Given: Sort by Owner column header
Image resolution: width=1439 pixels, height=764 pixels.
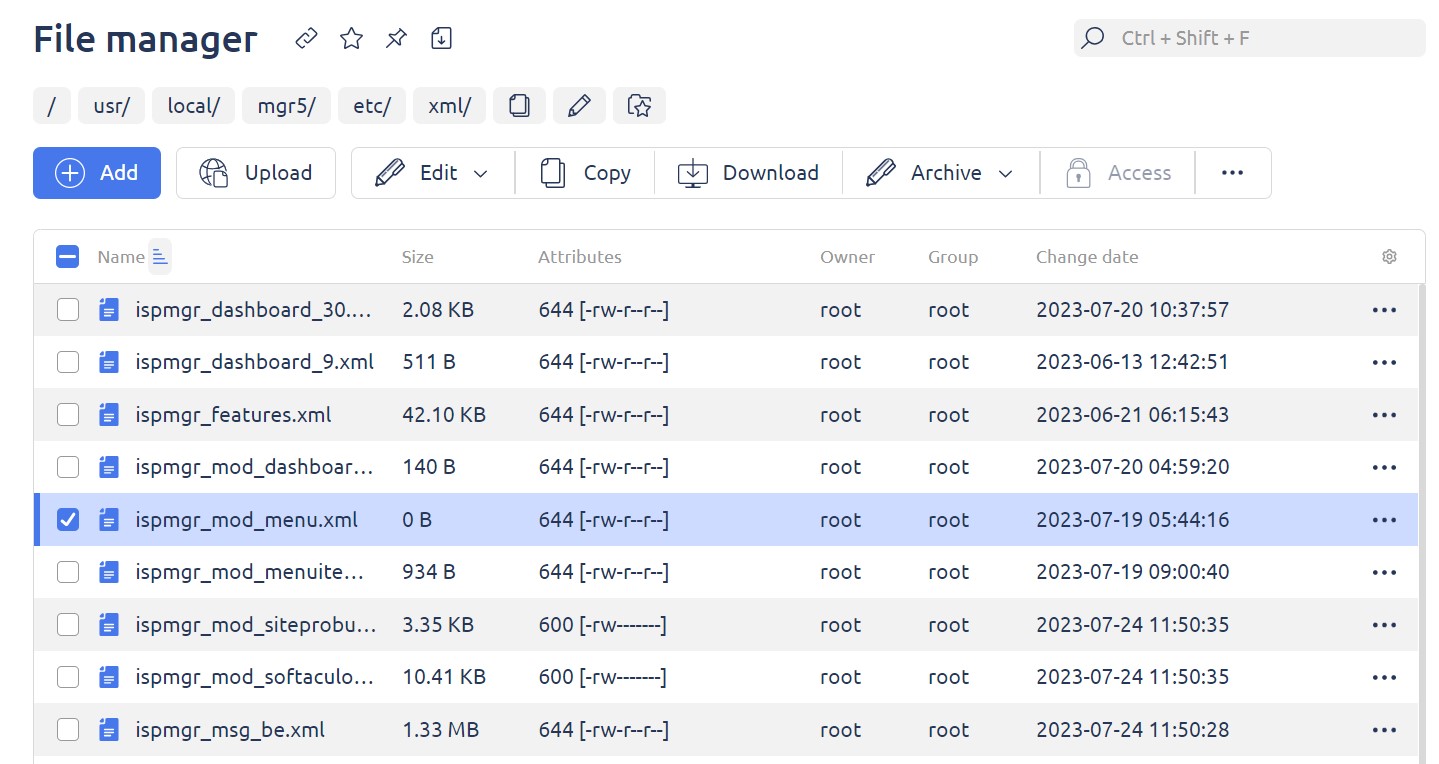Looking at the screenshot, I should pyautogui.click(x=848, y=257).
